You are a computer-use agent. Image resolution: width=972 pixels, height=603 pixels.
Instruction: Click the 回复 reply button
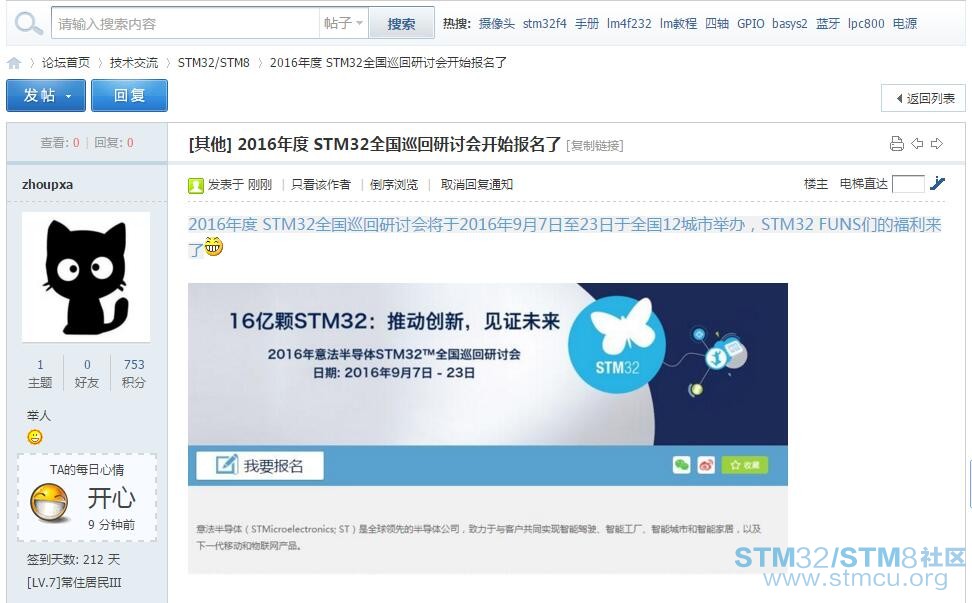(130, 95)
